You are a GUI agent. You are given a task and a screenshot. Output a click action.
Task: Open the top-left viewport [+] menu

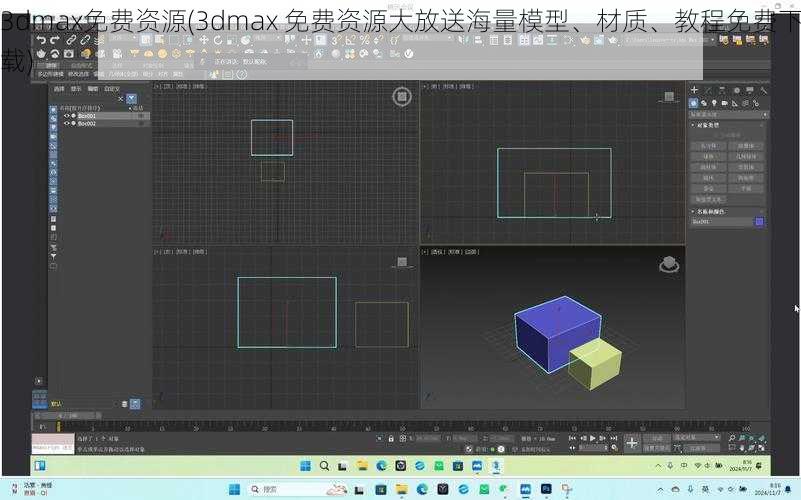(x=157, y=86)
